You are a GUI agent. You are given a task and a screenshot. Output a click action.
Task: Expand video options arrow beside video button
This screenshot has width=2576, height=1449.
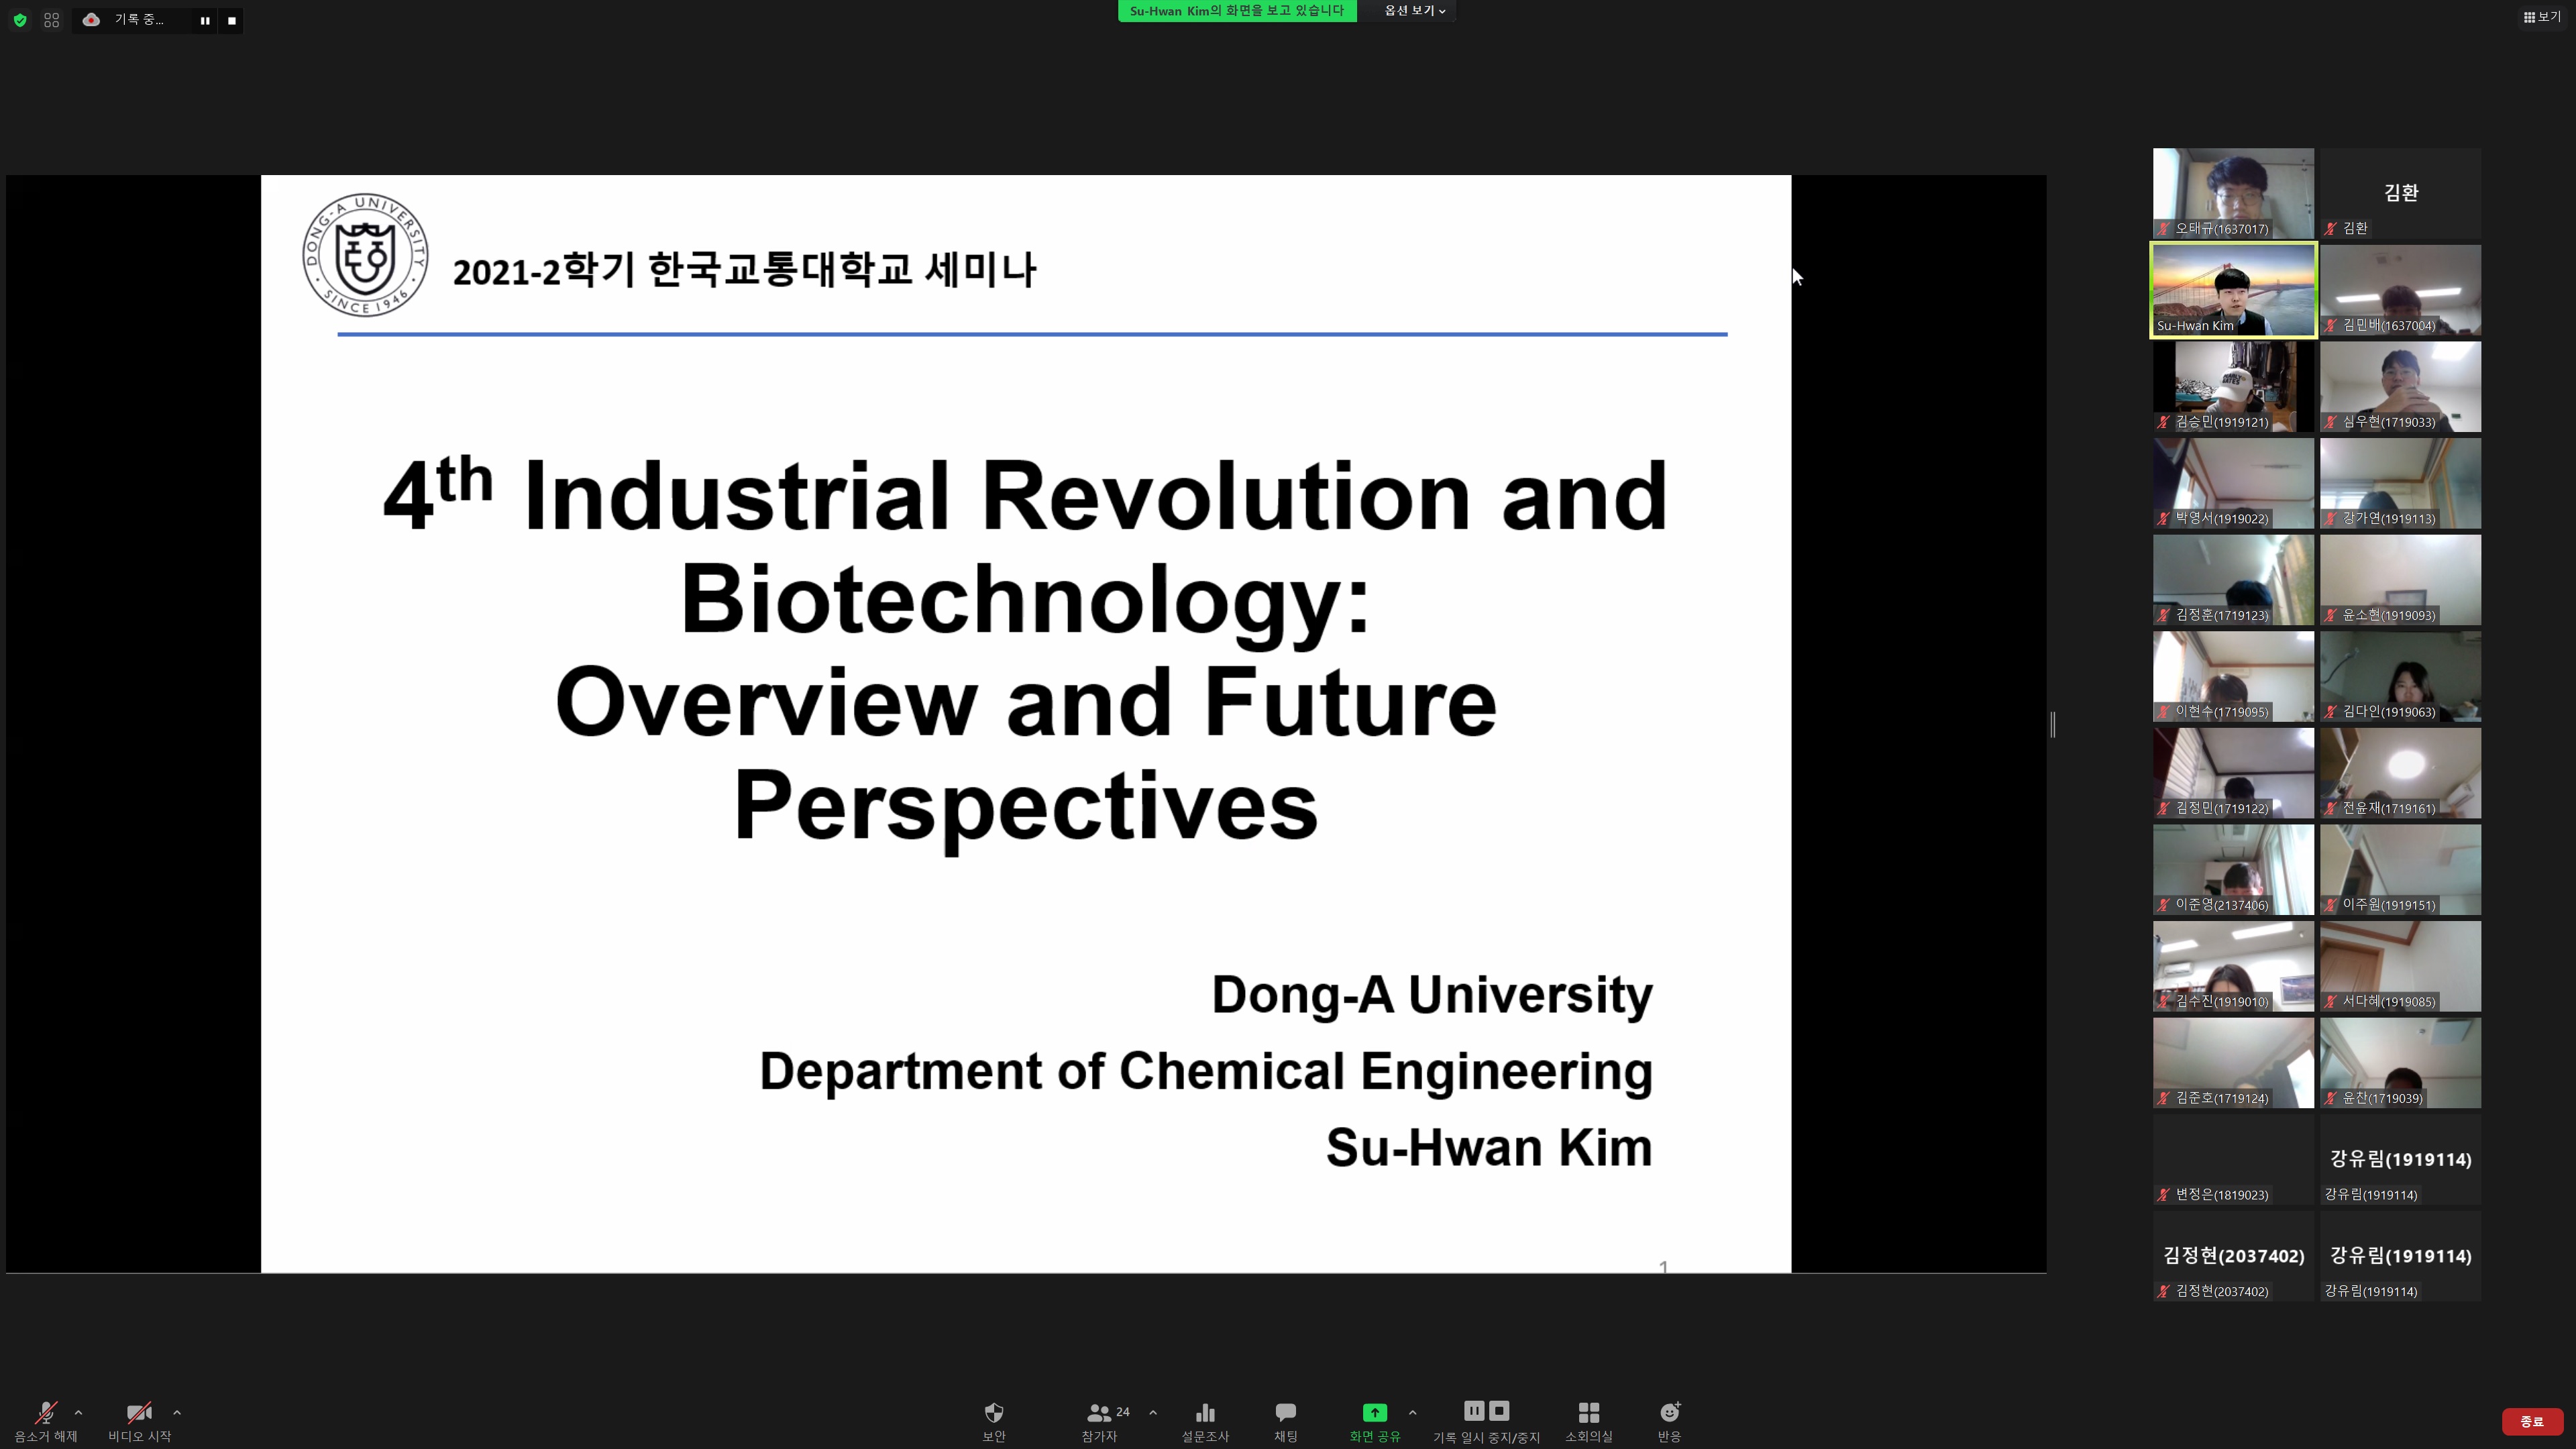tap(177, 1412)
